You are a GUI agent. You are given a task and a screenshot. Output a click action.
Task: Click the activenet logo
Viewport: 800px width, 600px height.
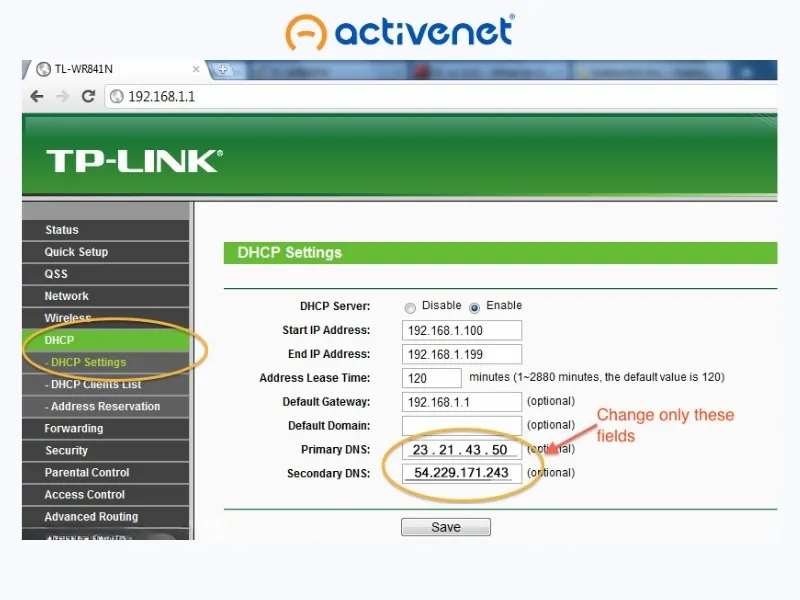click(x=400, y=32)
